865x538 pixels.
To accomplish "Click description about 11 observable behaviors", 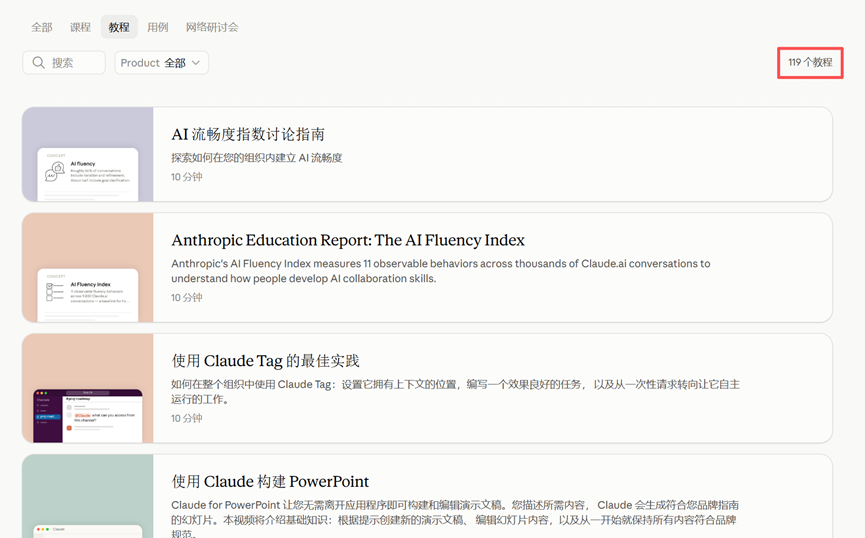I will tap(440, 271).
